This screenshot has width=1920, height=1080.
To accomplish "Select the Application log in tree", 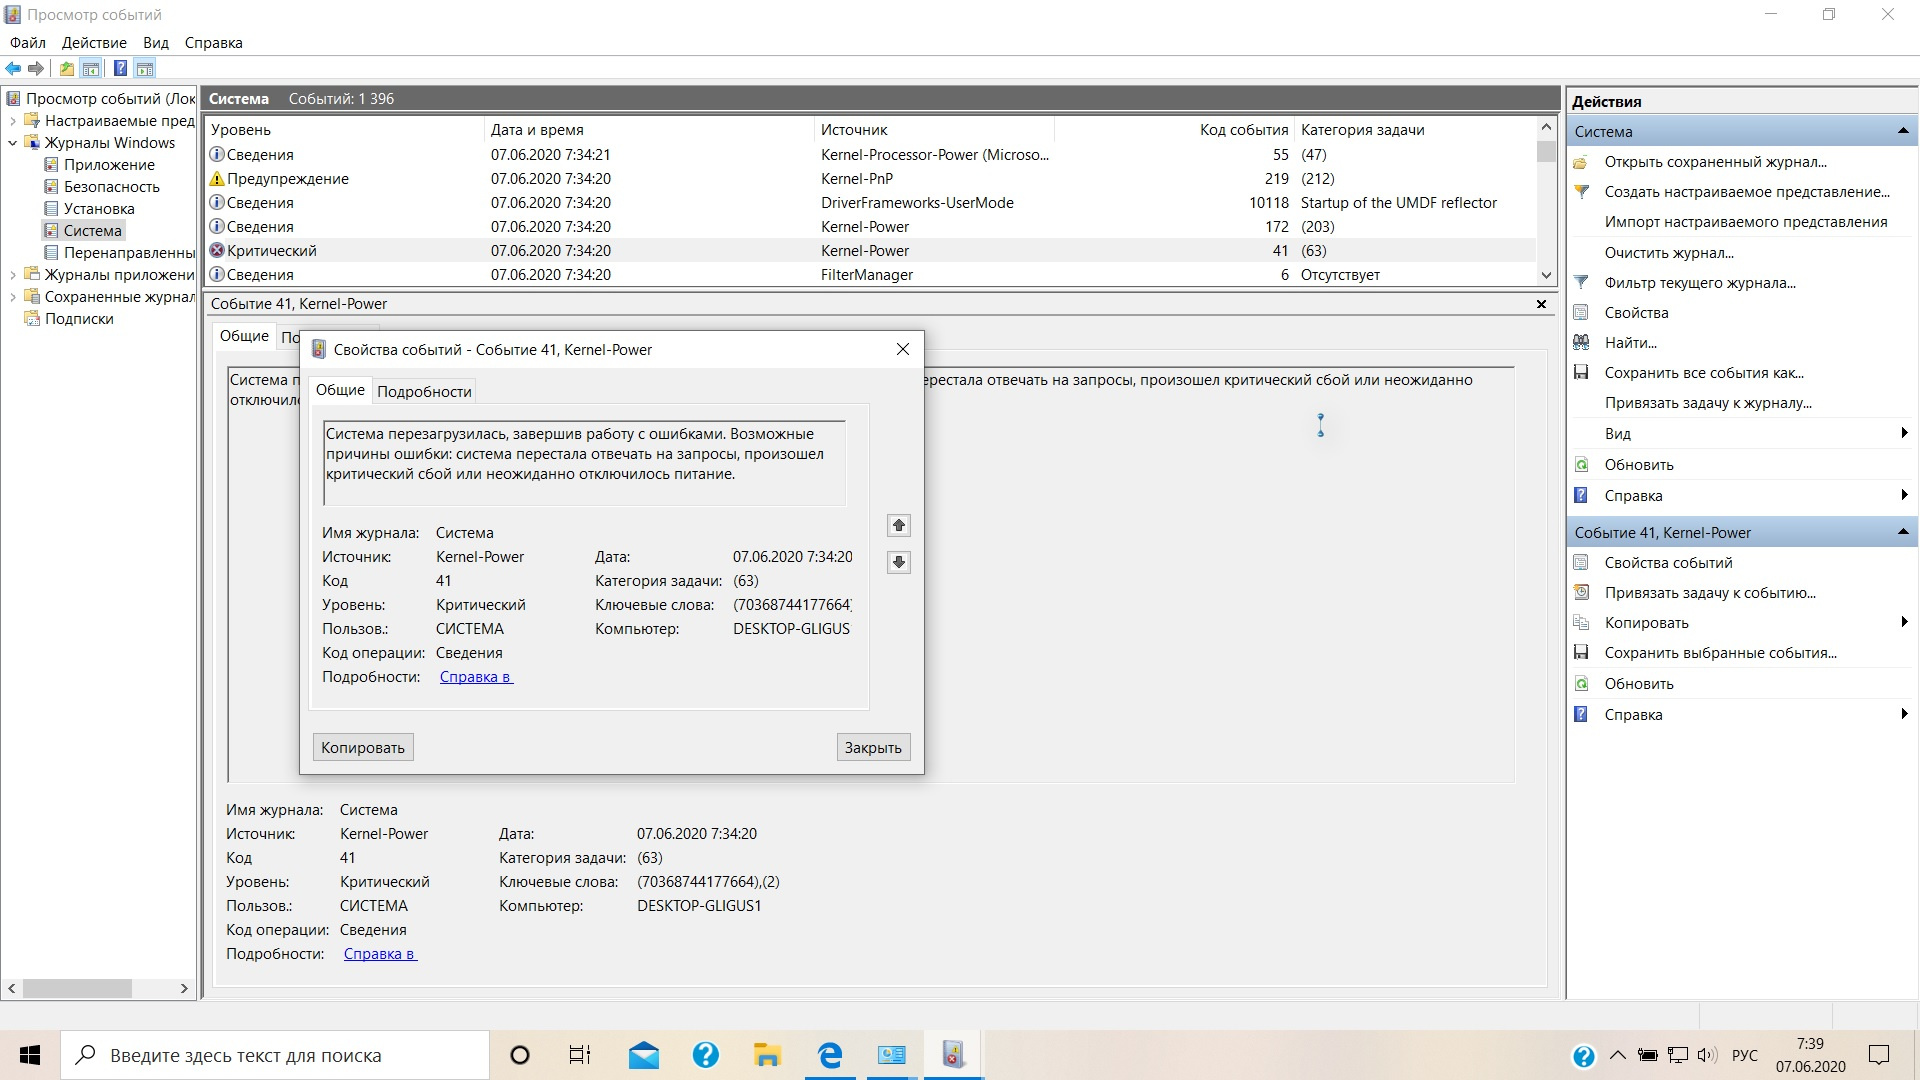I will 109,165.
